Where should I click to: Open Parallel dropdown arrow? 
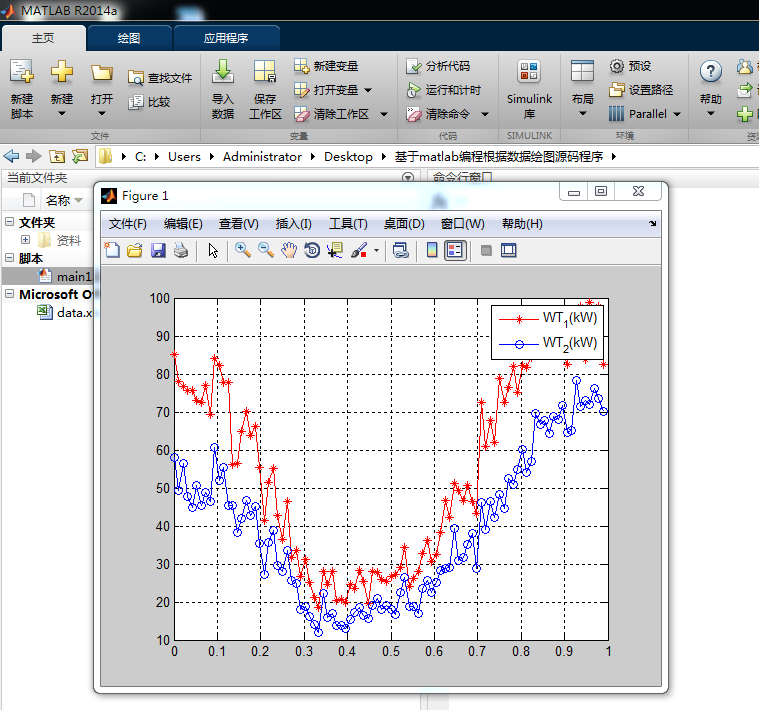tap(677, 114)
